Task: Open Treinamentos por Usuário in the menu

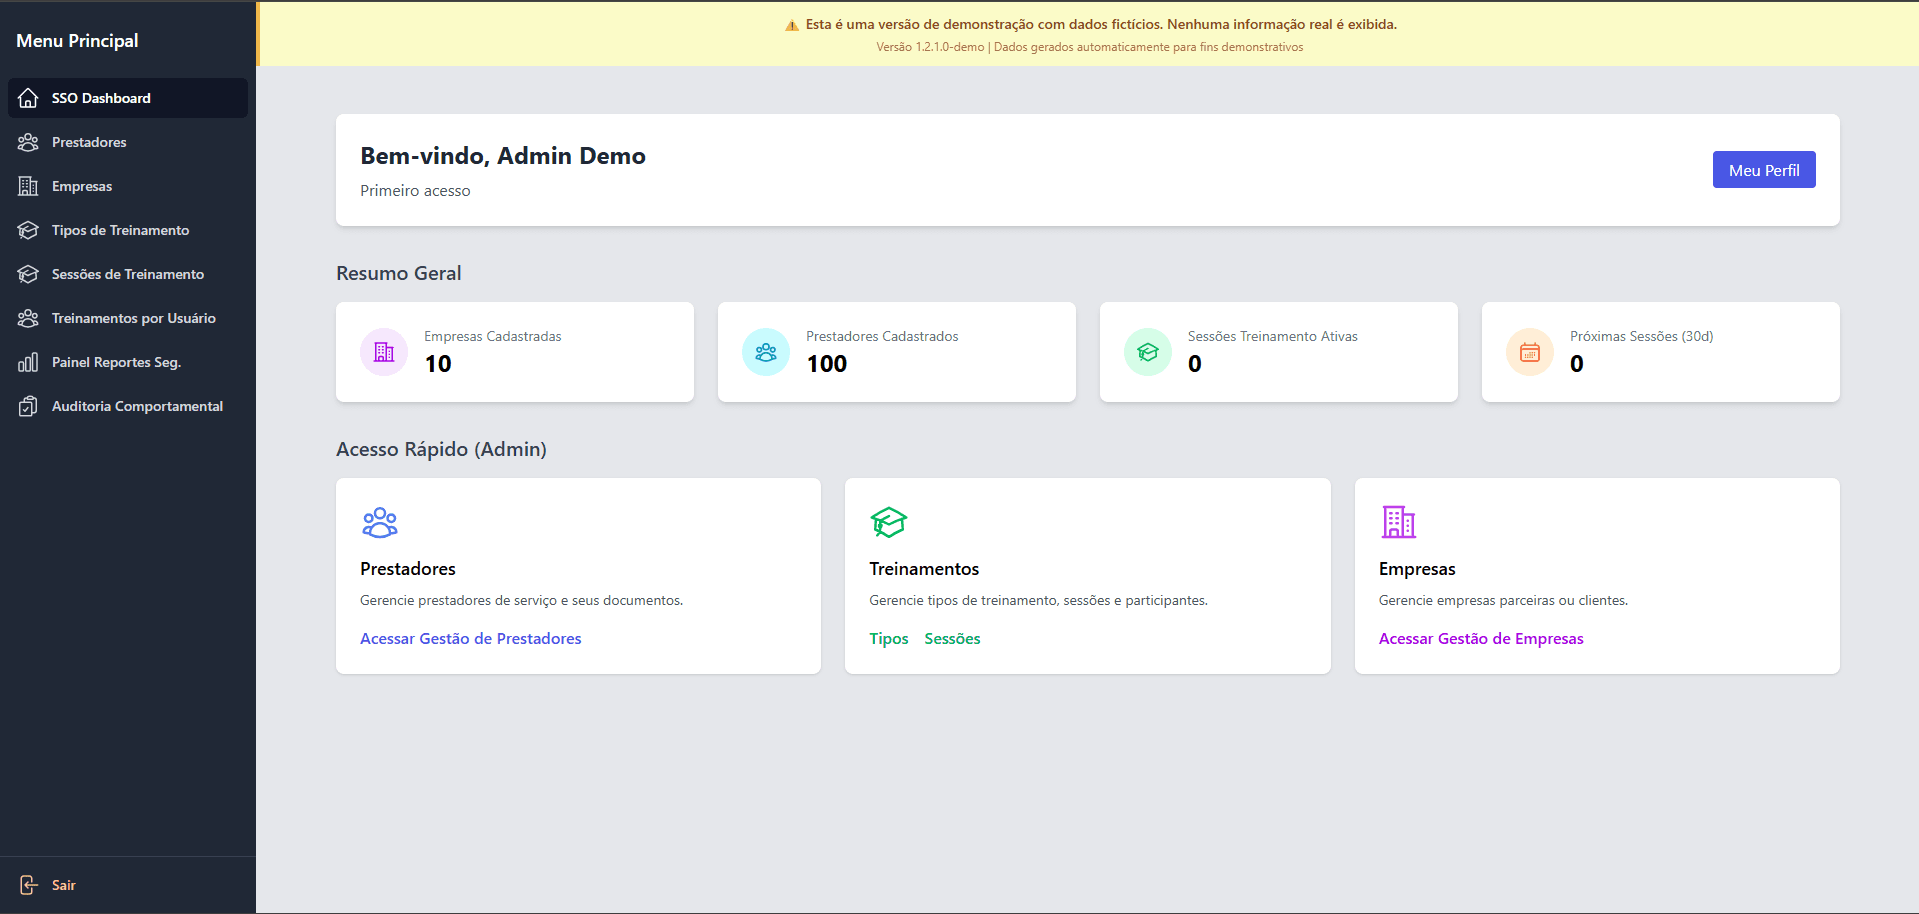Action: click(x=133, y=317)
